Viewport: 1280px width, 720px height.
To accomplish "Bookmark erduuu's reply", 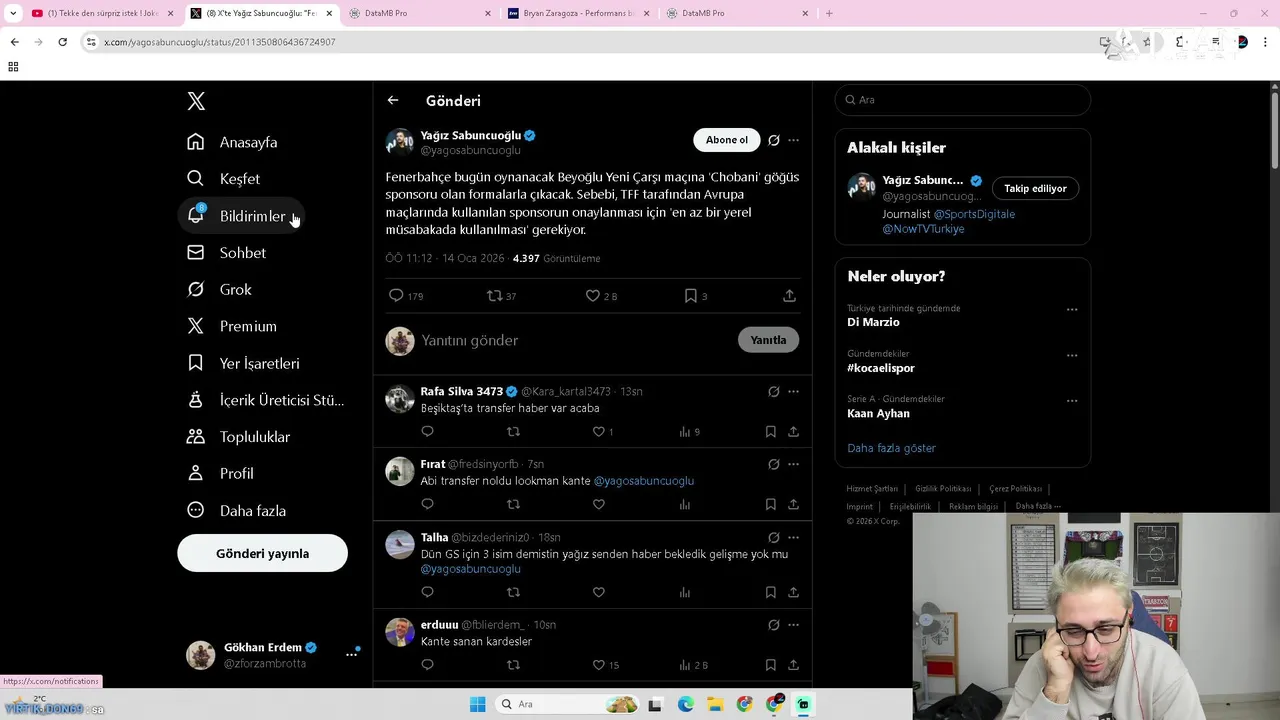I will [x=770, y=665].
